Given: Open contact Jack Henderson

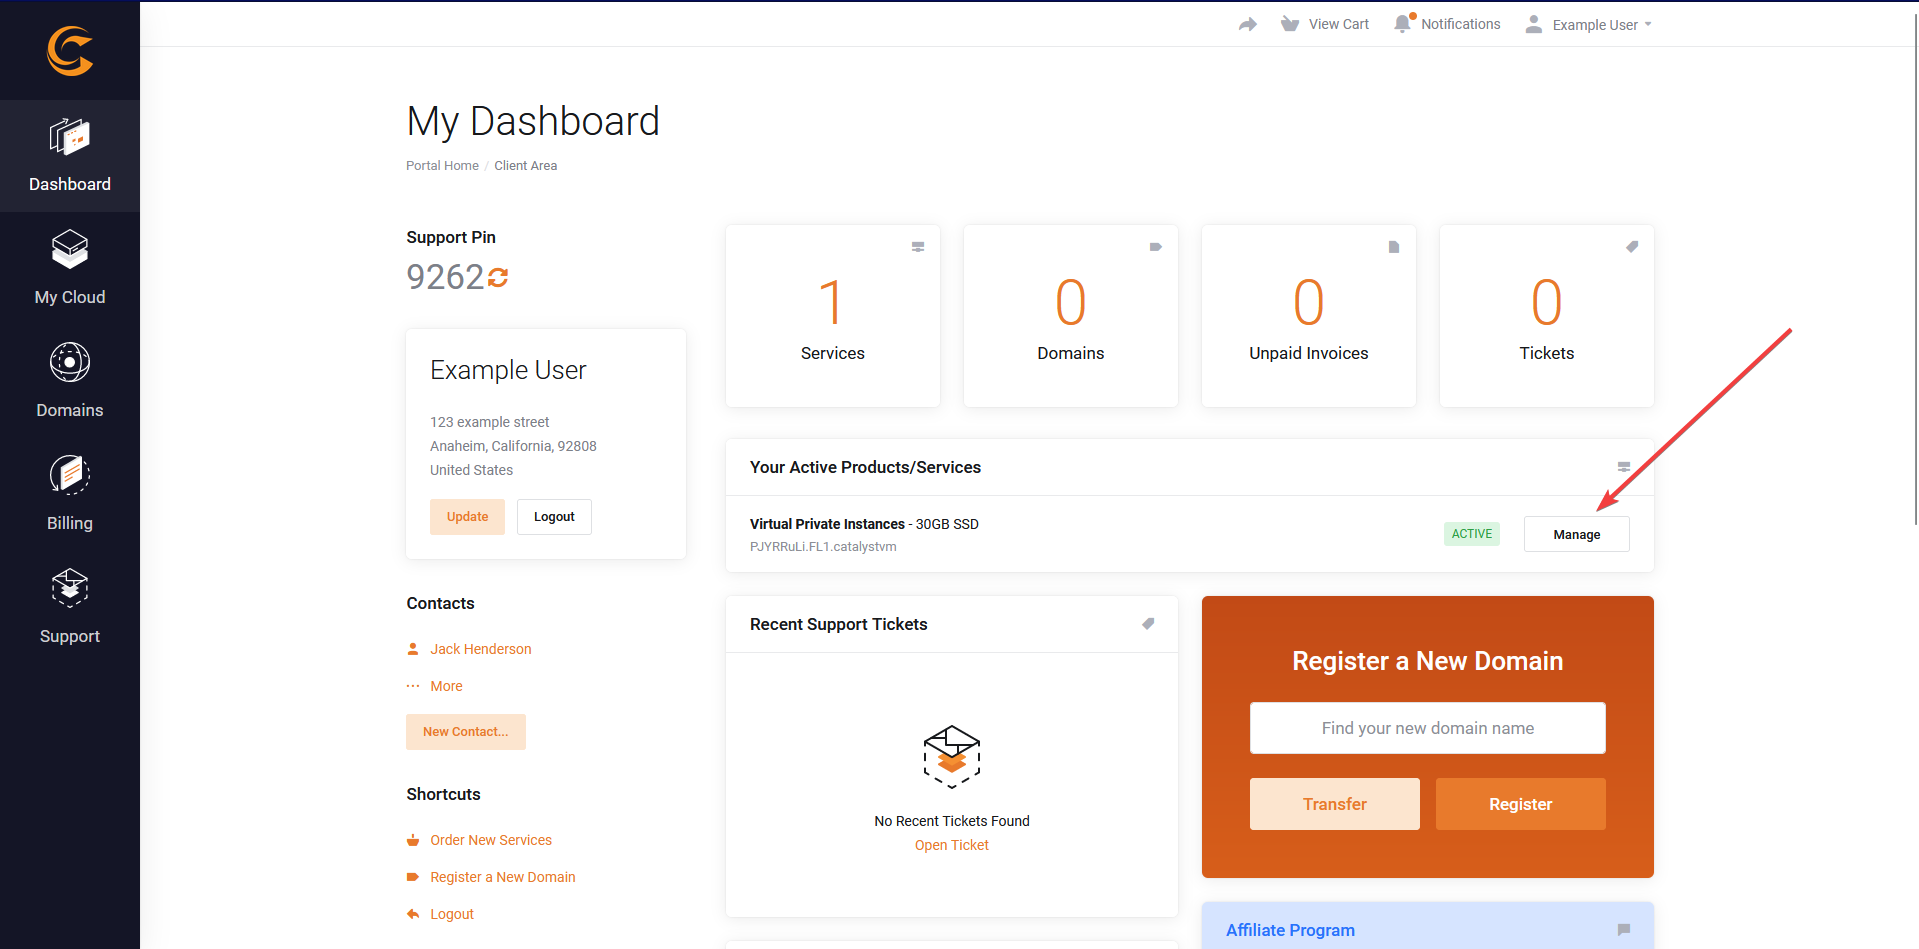Looking at the screenshot, I should [481, 649].
